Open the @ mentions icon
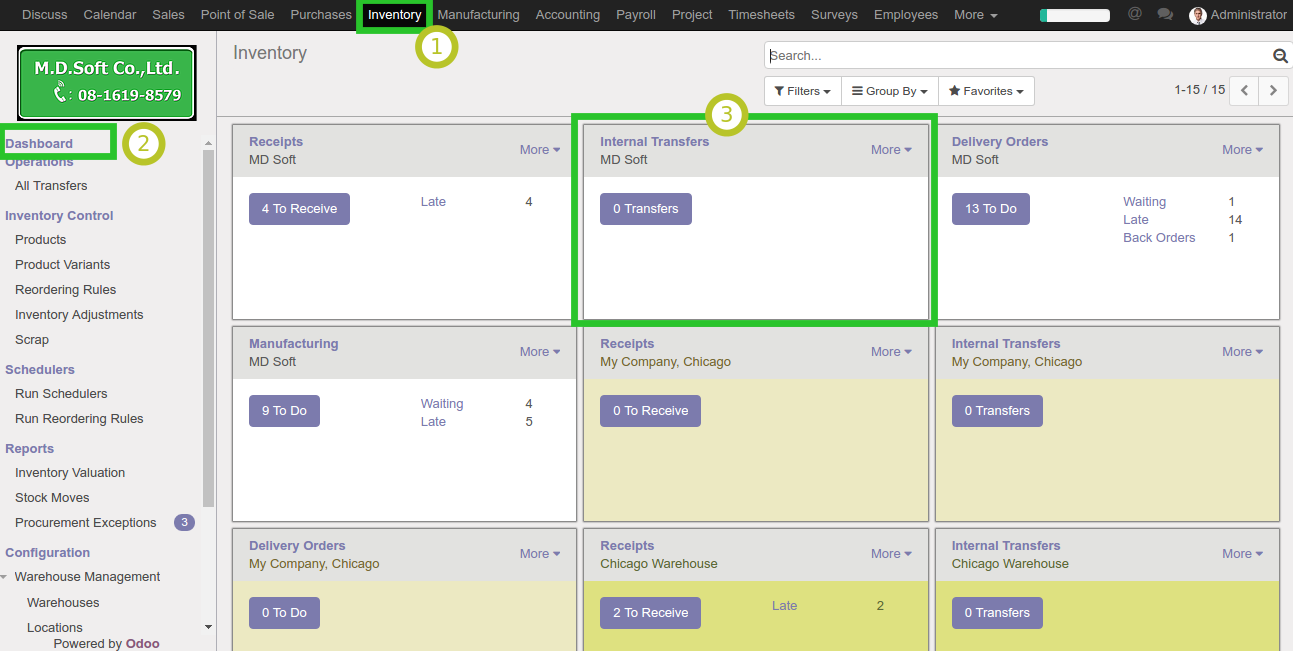The height and width of the screenshot is (651, 1293). coord(1134,14)
